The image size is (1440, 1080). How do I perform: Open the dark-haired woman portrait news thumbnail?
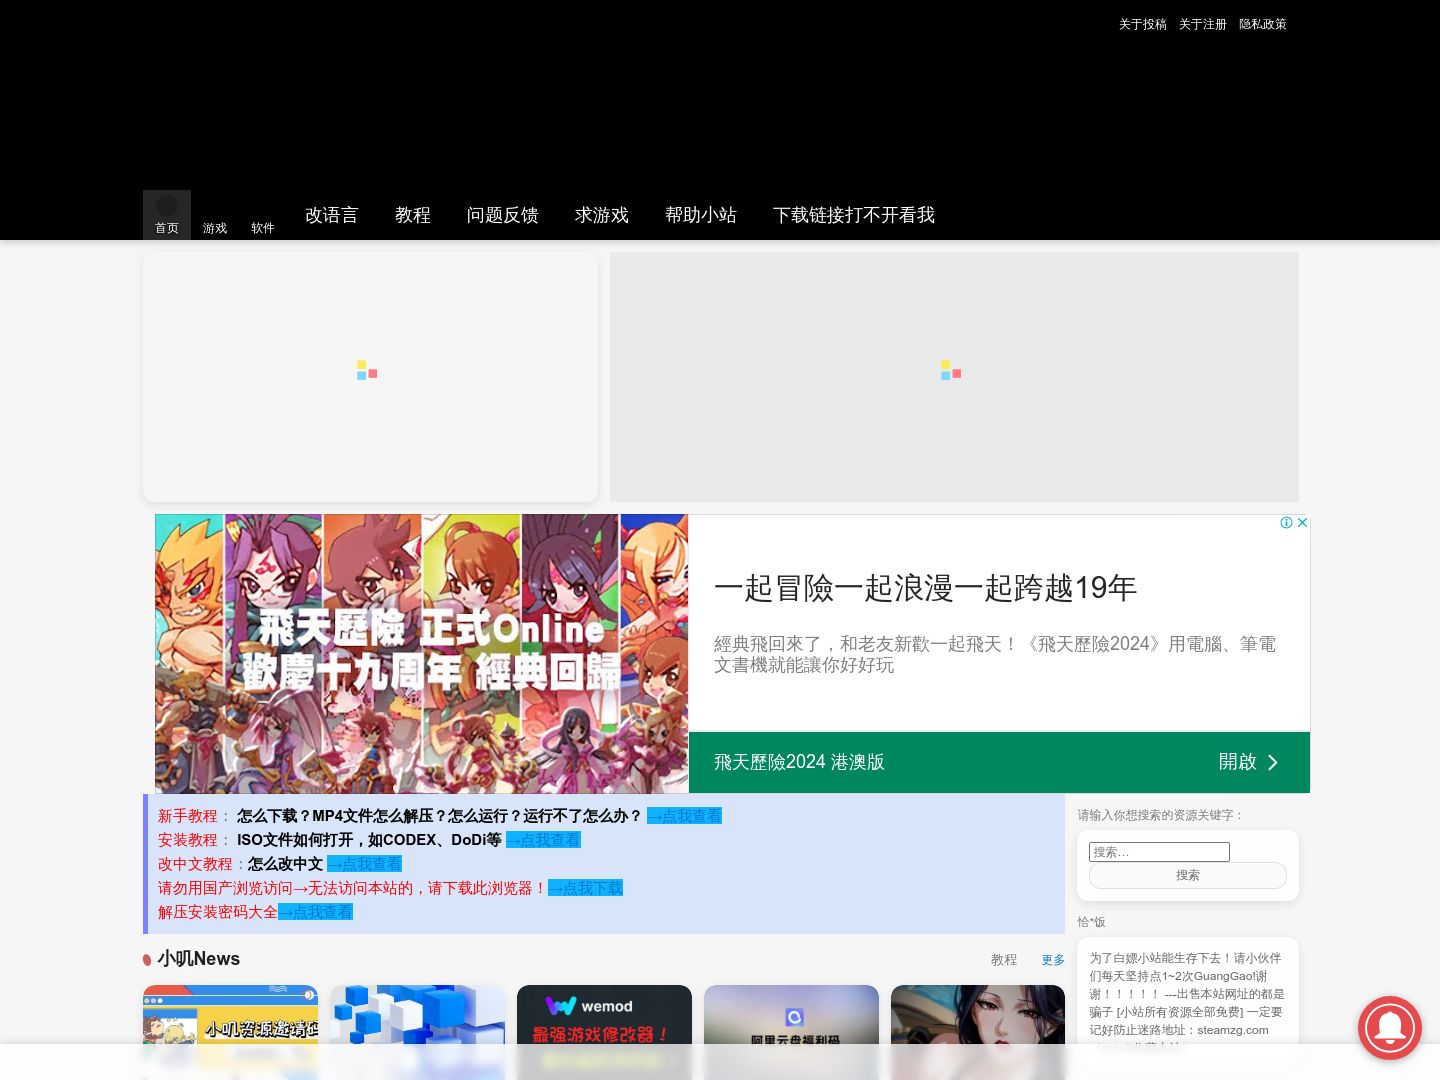(978, 1032)
